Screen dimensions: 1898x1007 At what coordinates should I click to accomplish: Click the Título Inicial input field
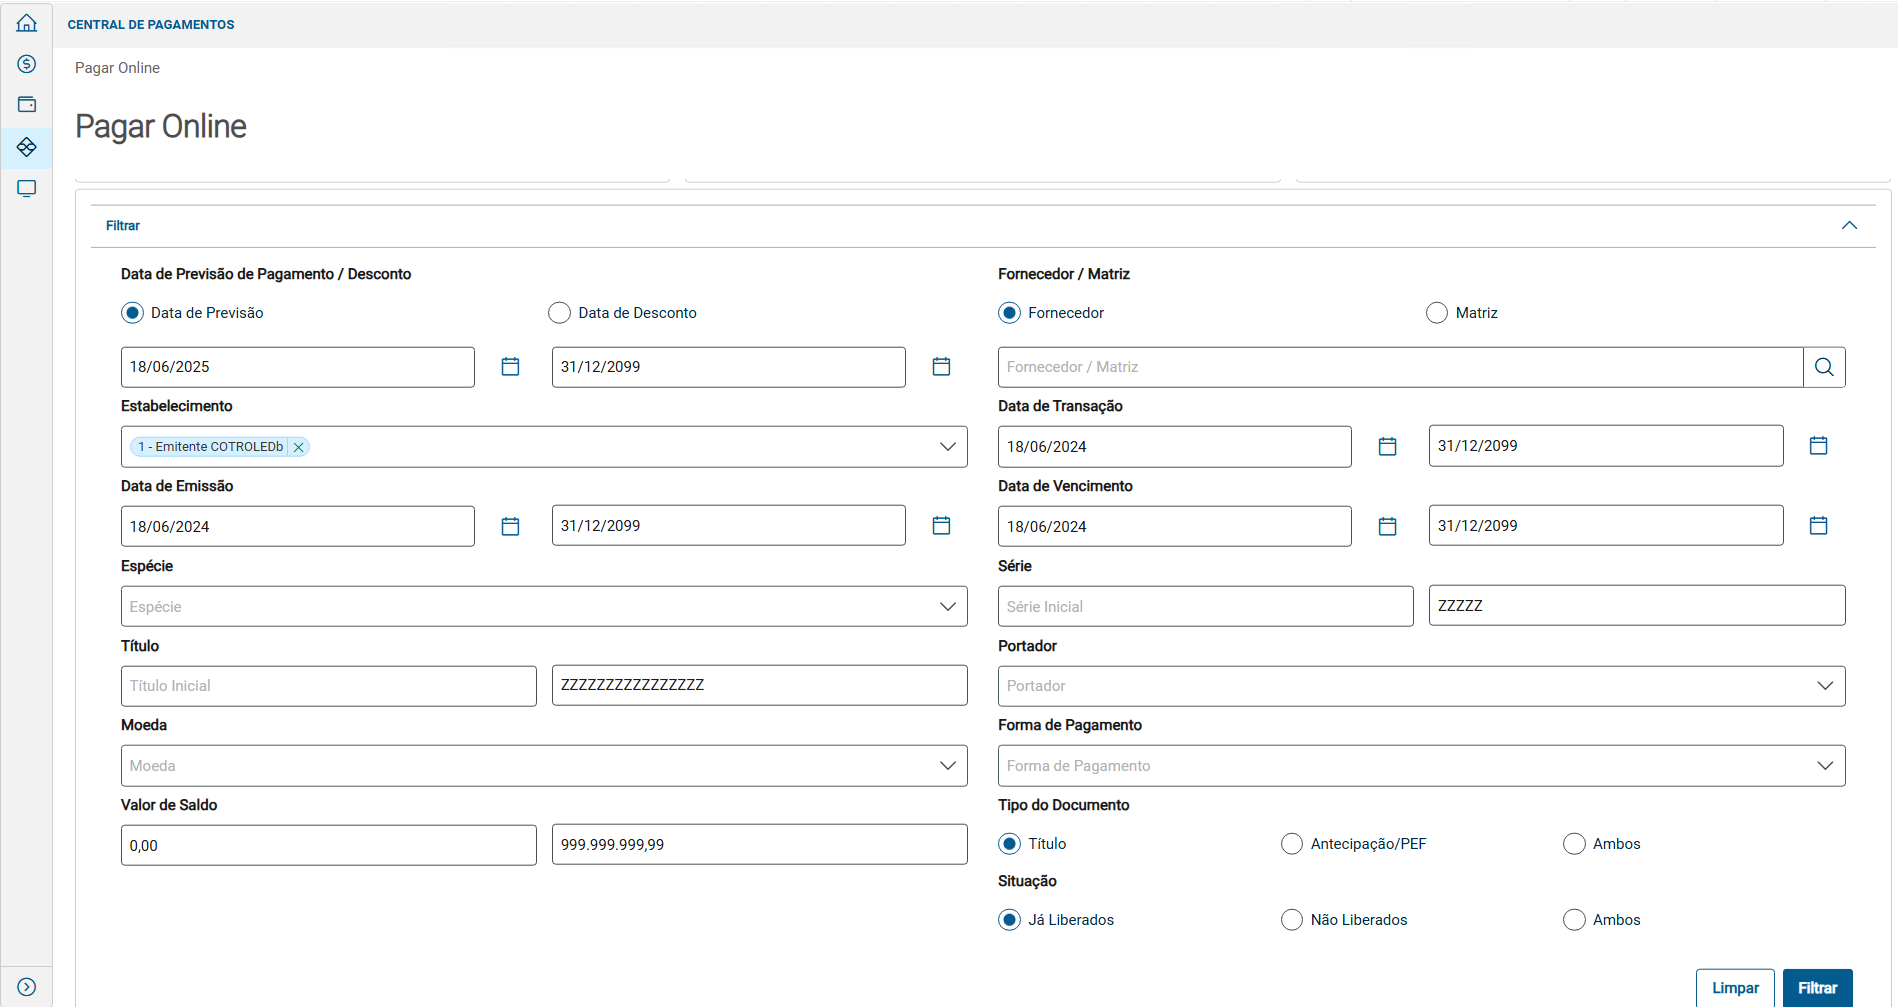tap(328, 686)
